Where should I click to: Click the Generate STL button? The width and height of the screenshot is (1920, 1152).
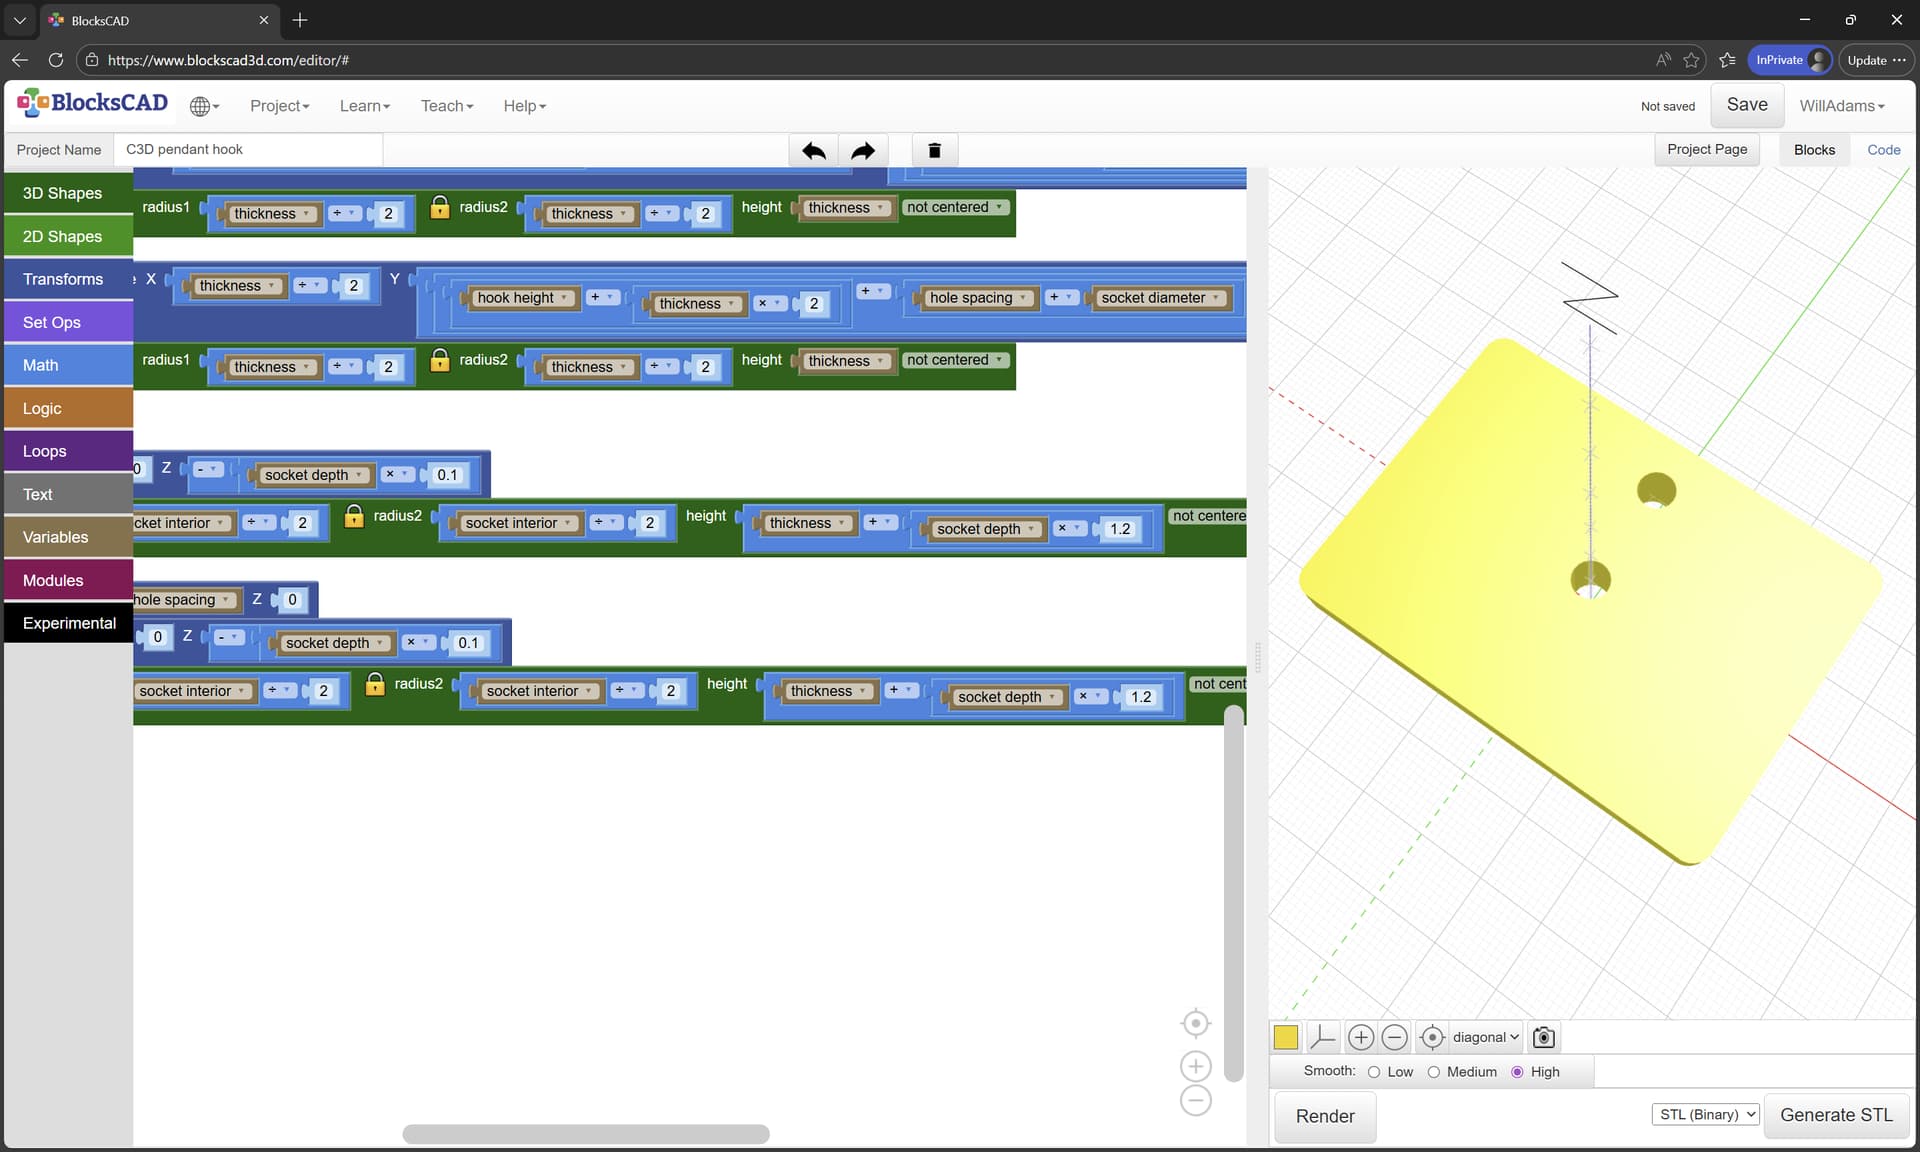[1835, 1115]
